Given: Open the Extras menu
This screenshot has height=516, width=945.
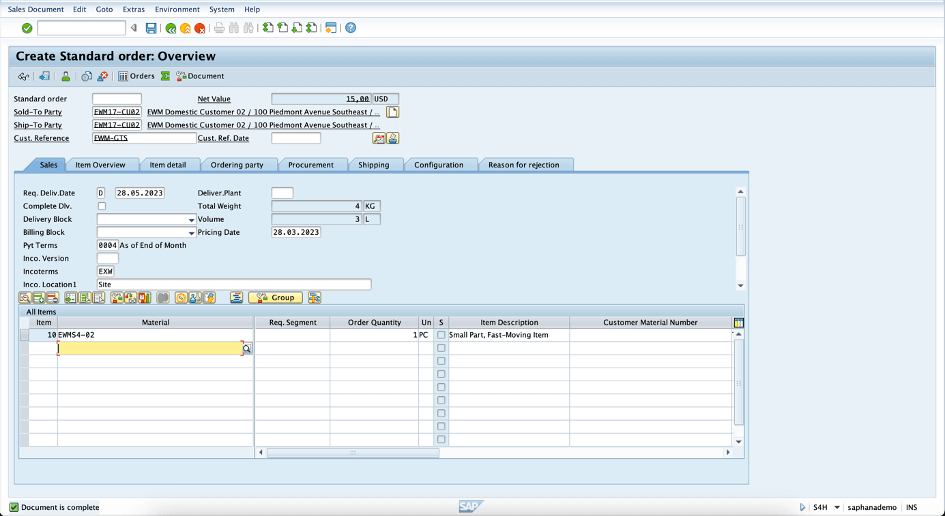Looking at the screenshot, I should 134,9.
